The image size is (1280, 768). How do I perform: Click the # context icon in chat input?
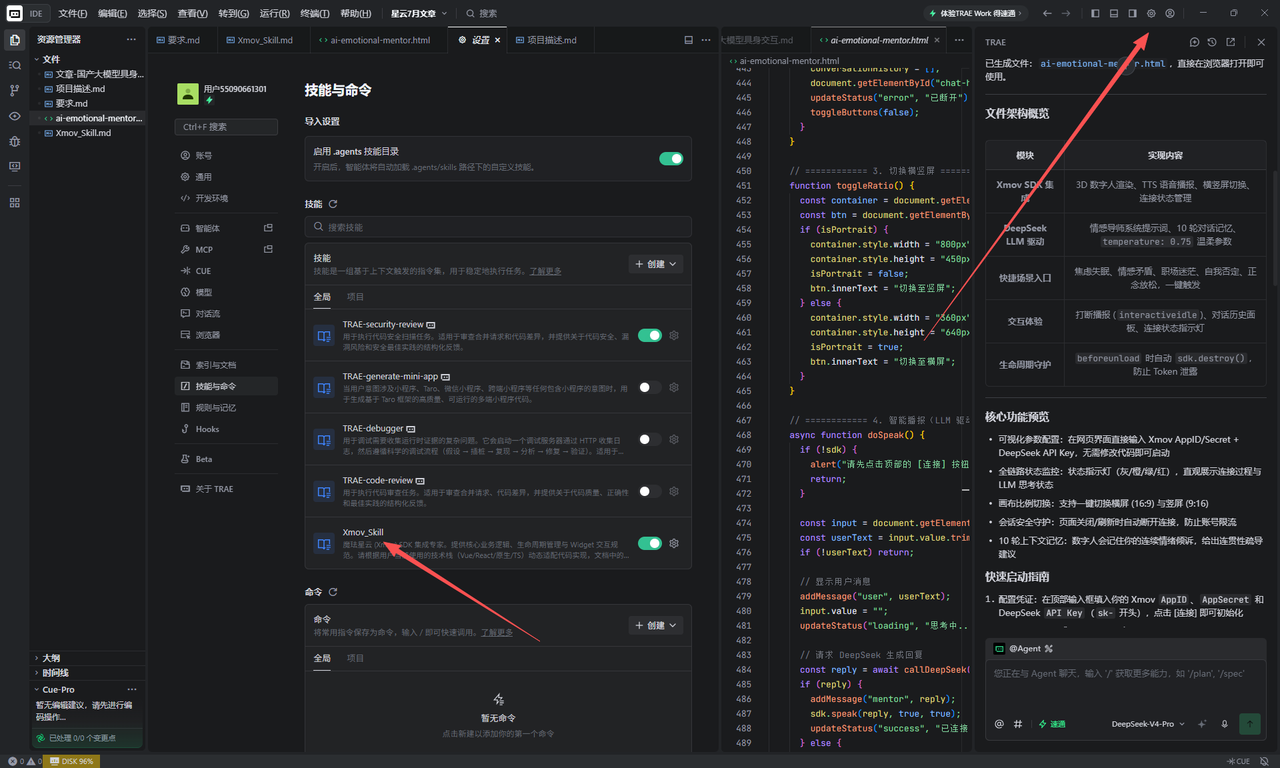[x=1018, y=724]
